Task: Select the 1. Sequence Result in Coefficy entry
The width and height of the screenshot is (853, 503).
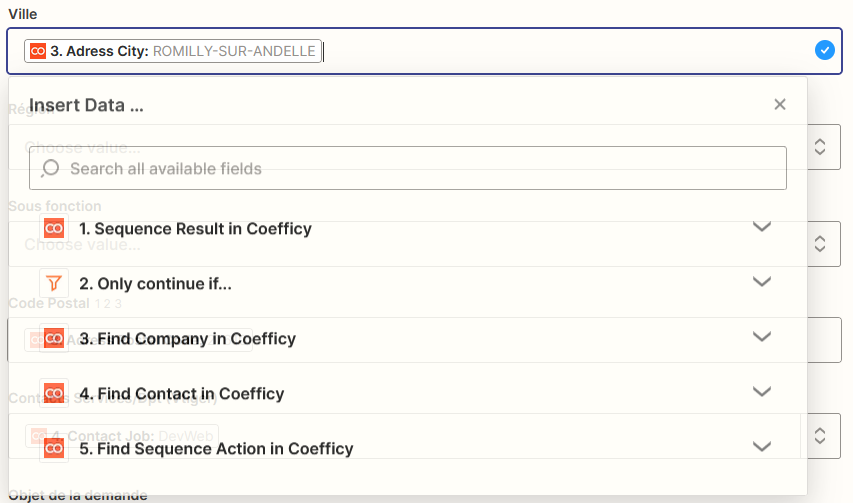Action: click(195, 229)
